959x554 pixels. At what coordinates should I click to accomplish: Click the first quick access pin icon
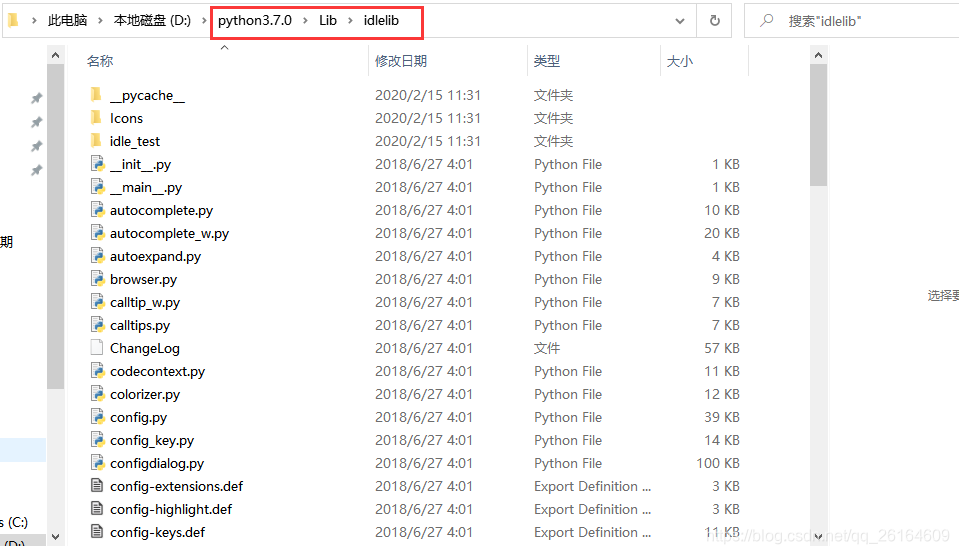(37, 98)
